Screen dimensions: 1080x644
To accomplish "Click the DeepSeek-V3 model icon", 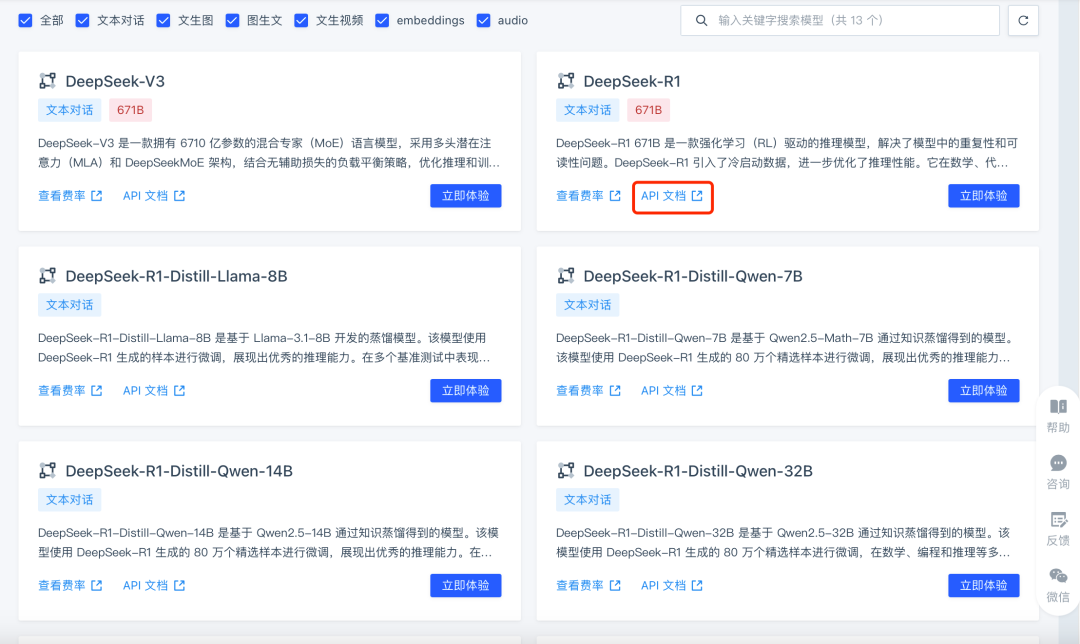I will [48, 81].
